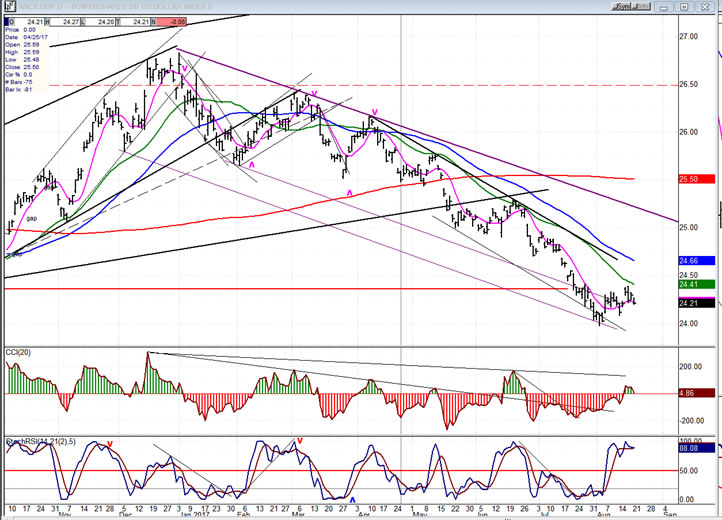The width and height of the screenshot is (722, 520).
Task: Click the L field showing 24.20
Action: (x=98, y=22)
